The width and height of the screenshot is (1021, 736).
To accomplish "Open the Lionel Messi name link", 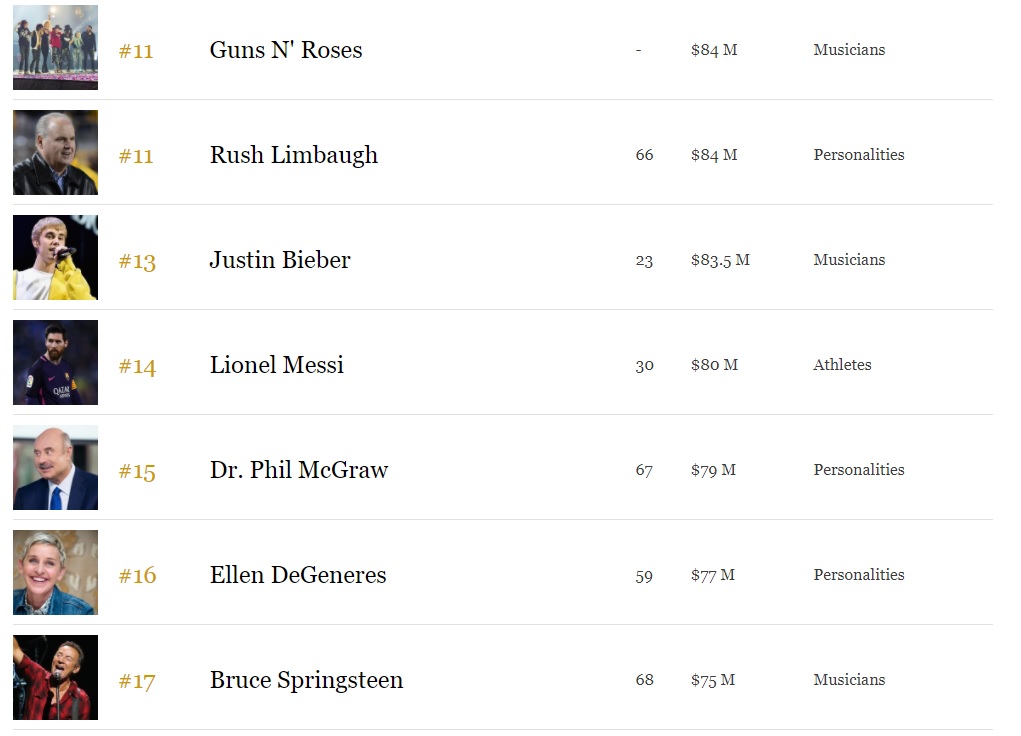I will coord(276,365).
